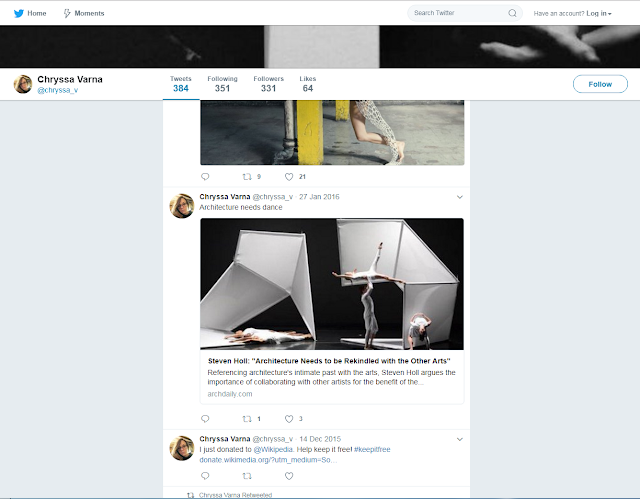Image resolution: width=640 pixels, height=499 pixels.
Task: Retweet the Wikipedia donation tweet
Action: click(x=247, y=476)
